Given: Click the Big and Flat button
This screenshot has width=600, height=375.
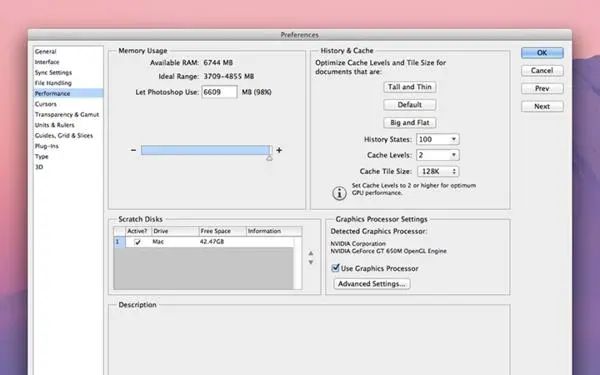Looking at the screenshot, I should click(409, 123).
